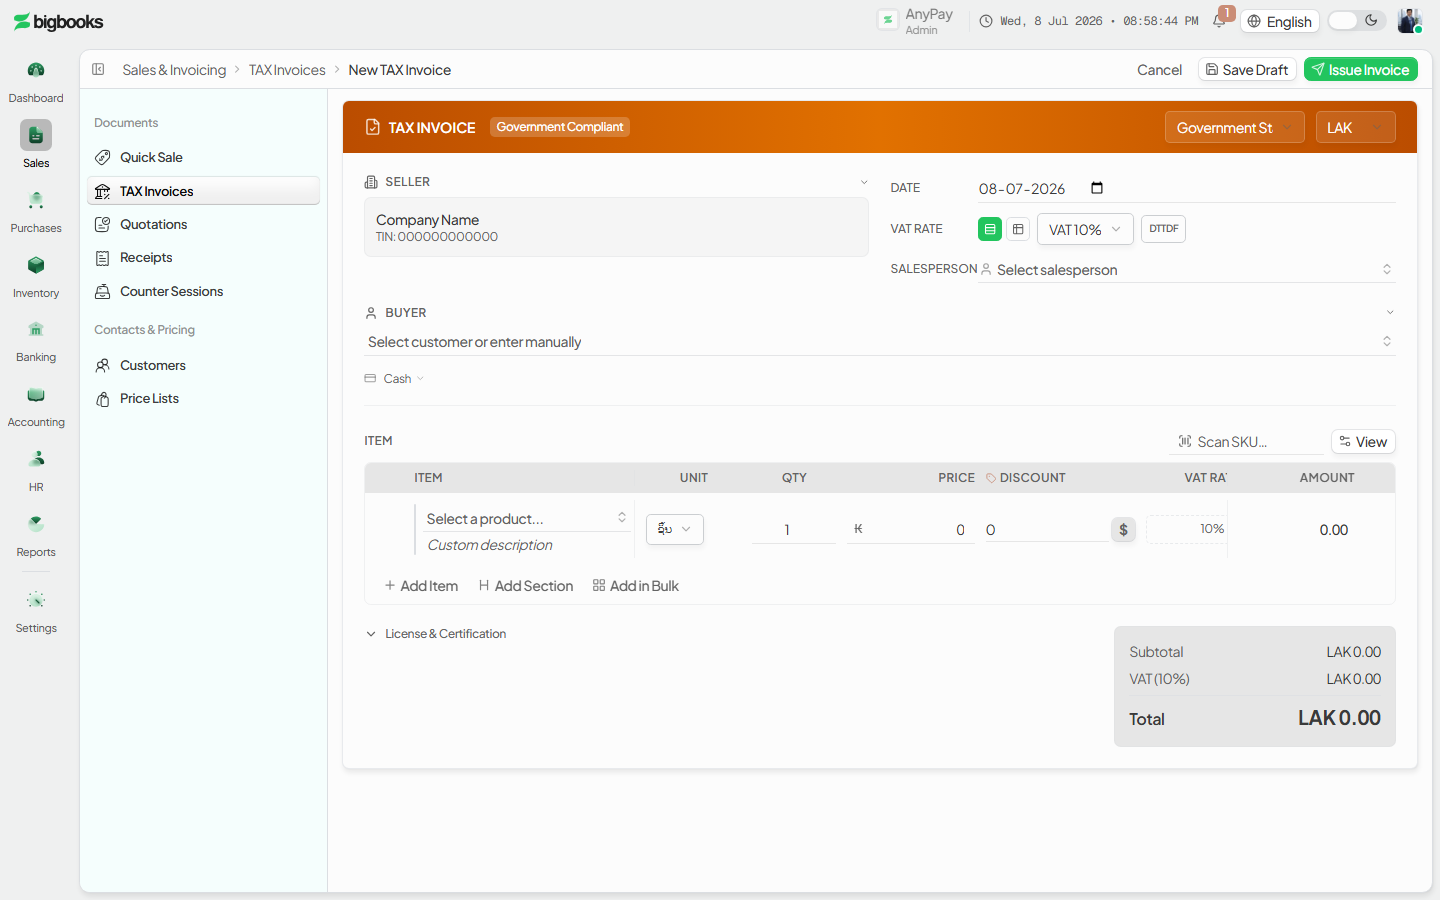Open the user profile avatar

click(1409, 20)
